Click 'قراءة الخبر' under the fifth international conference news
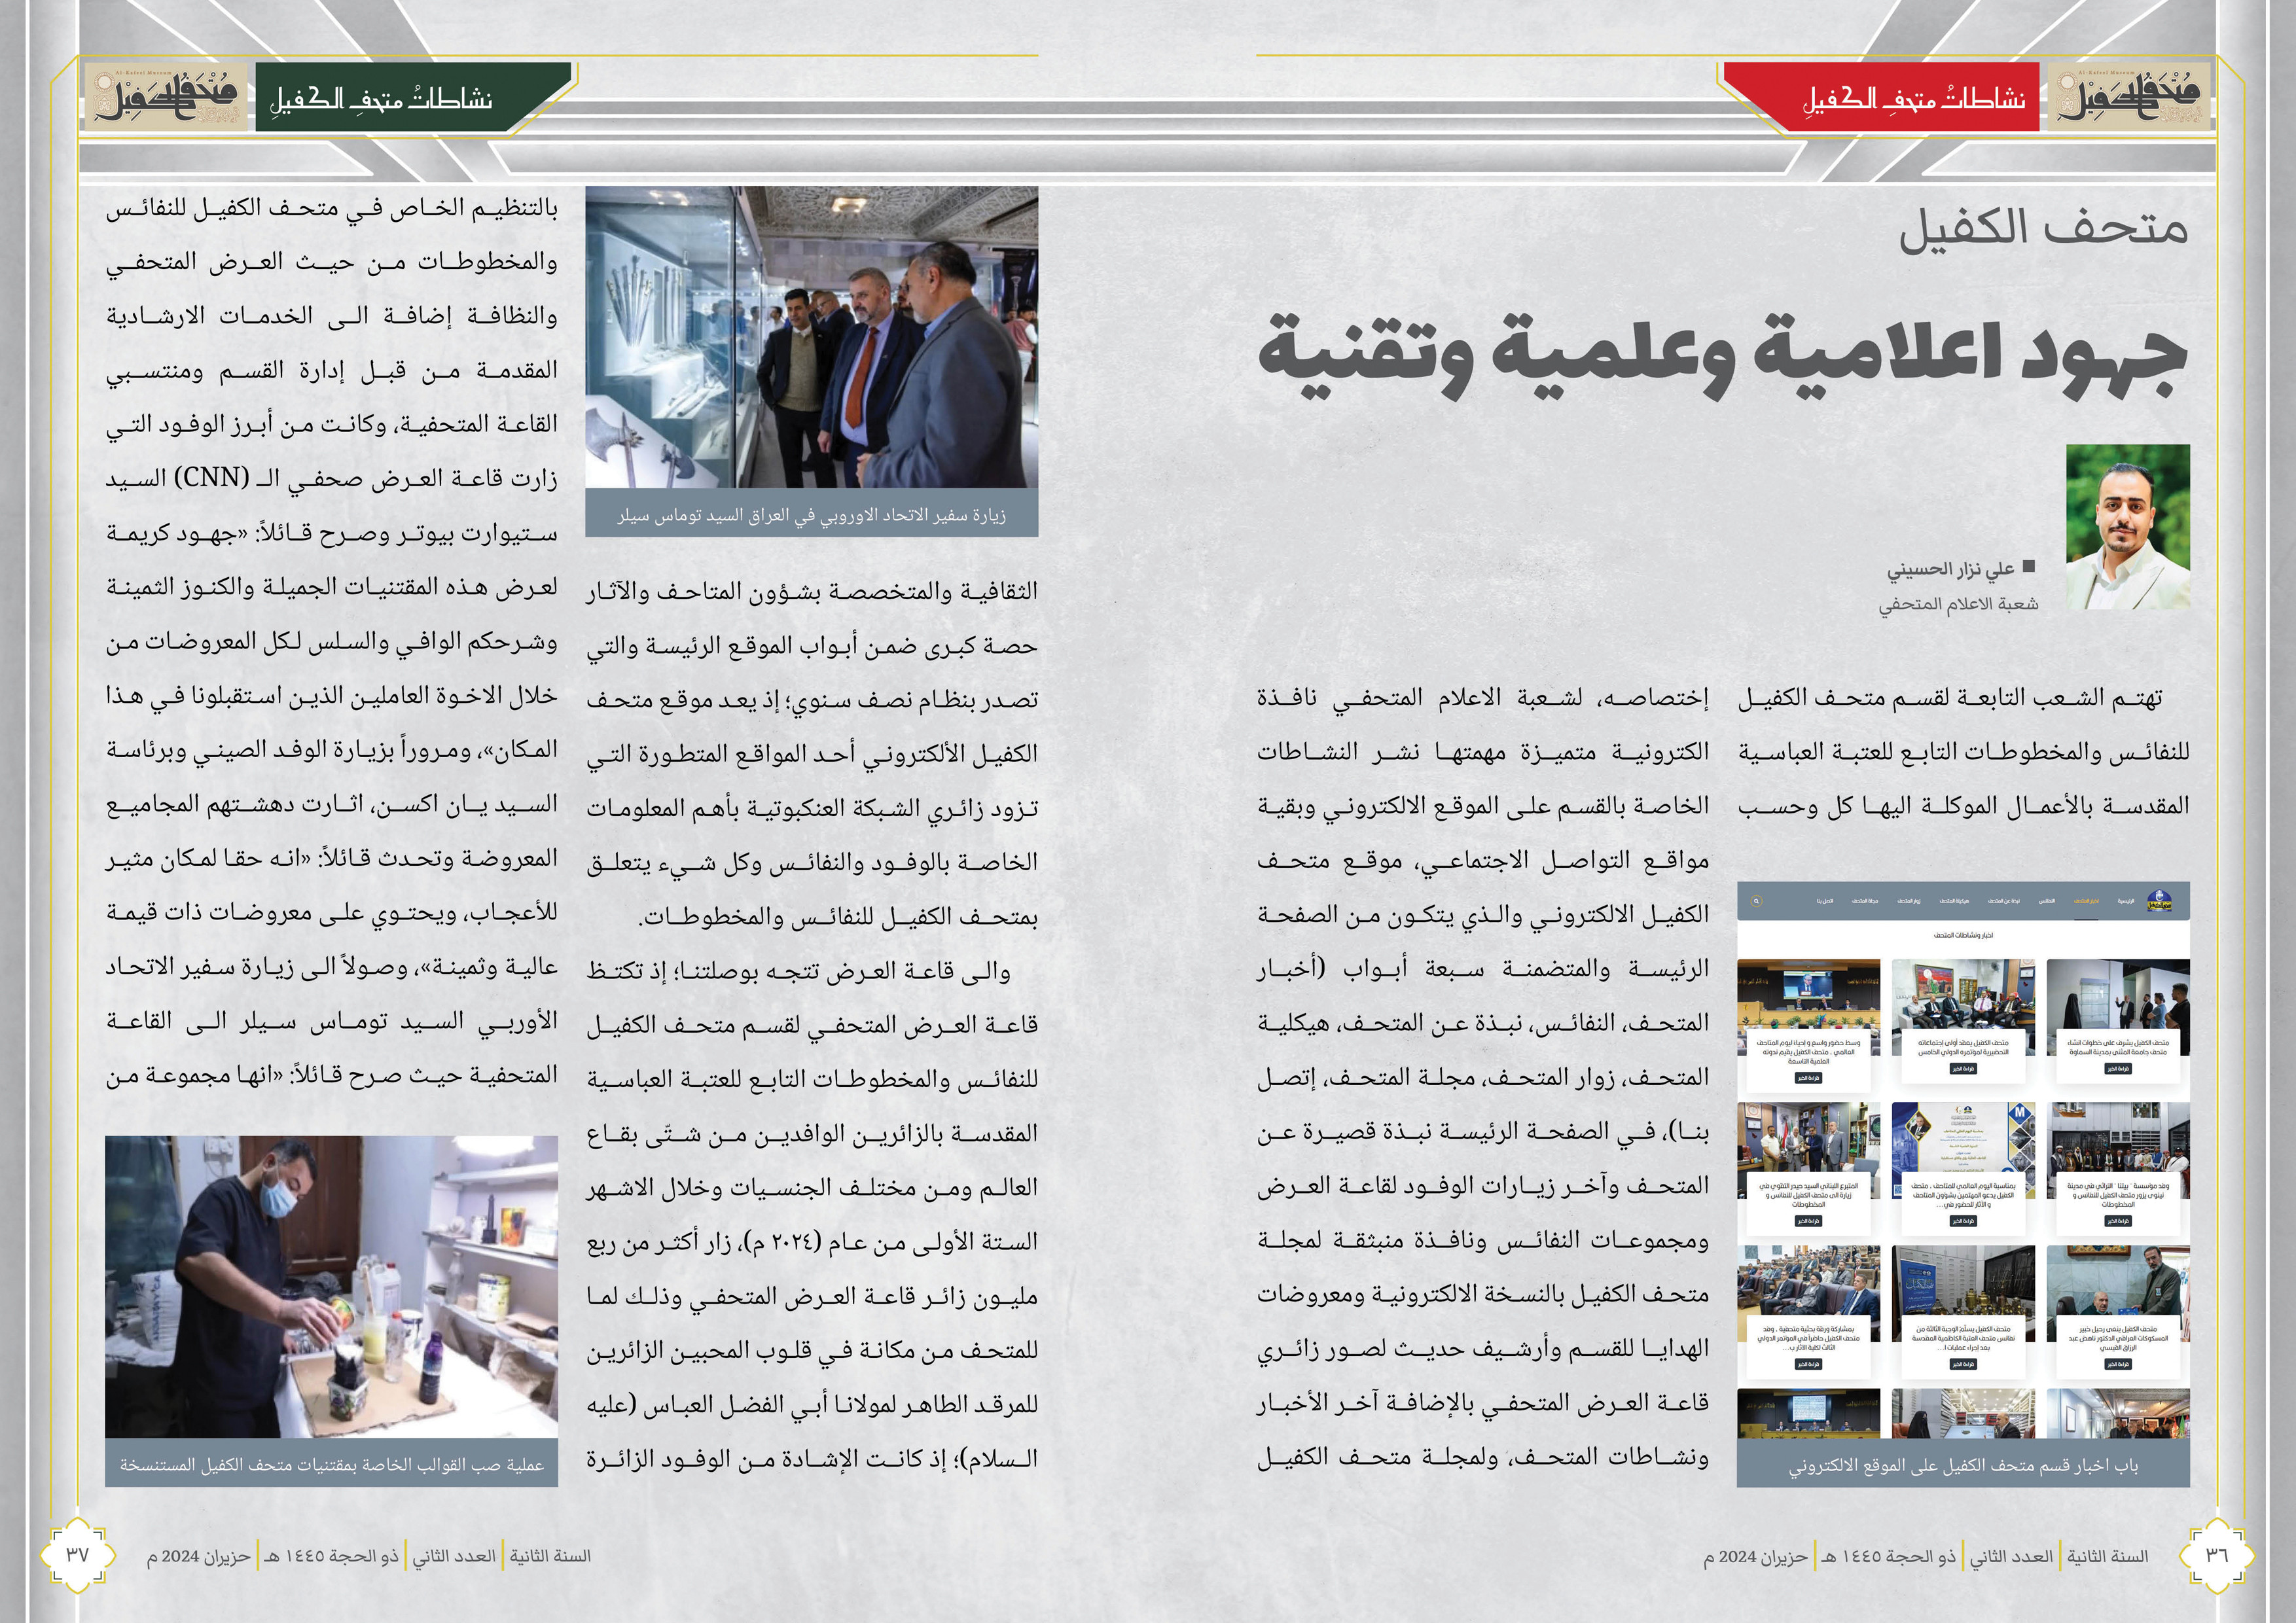The image size is (2296, 1623). (x=1963, y=1069)
